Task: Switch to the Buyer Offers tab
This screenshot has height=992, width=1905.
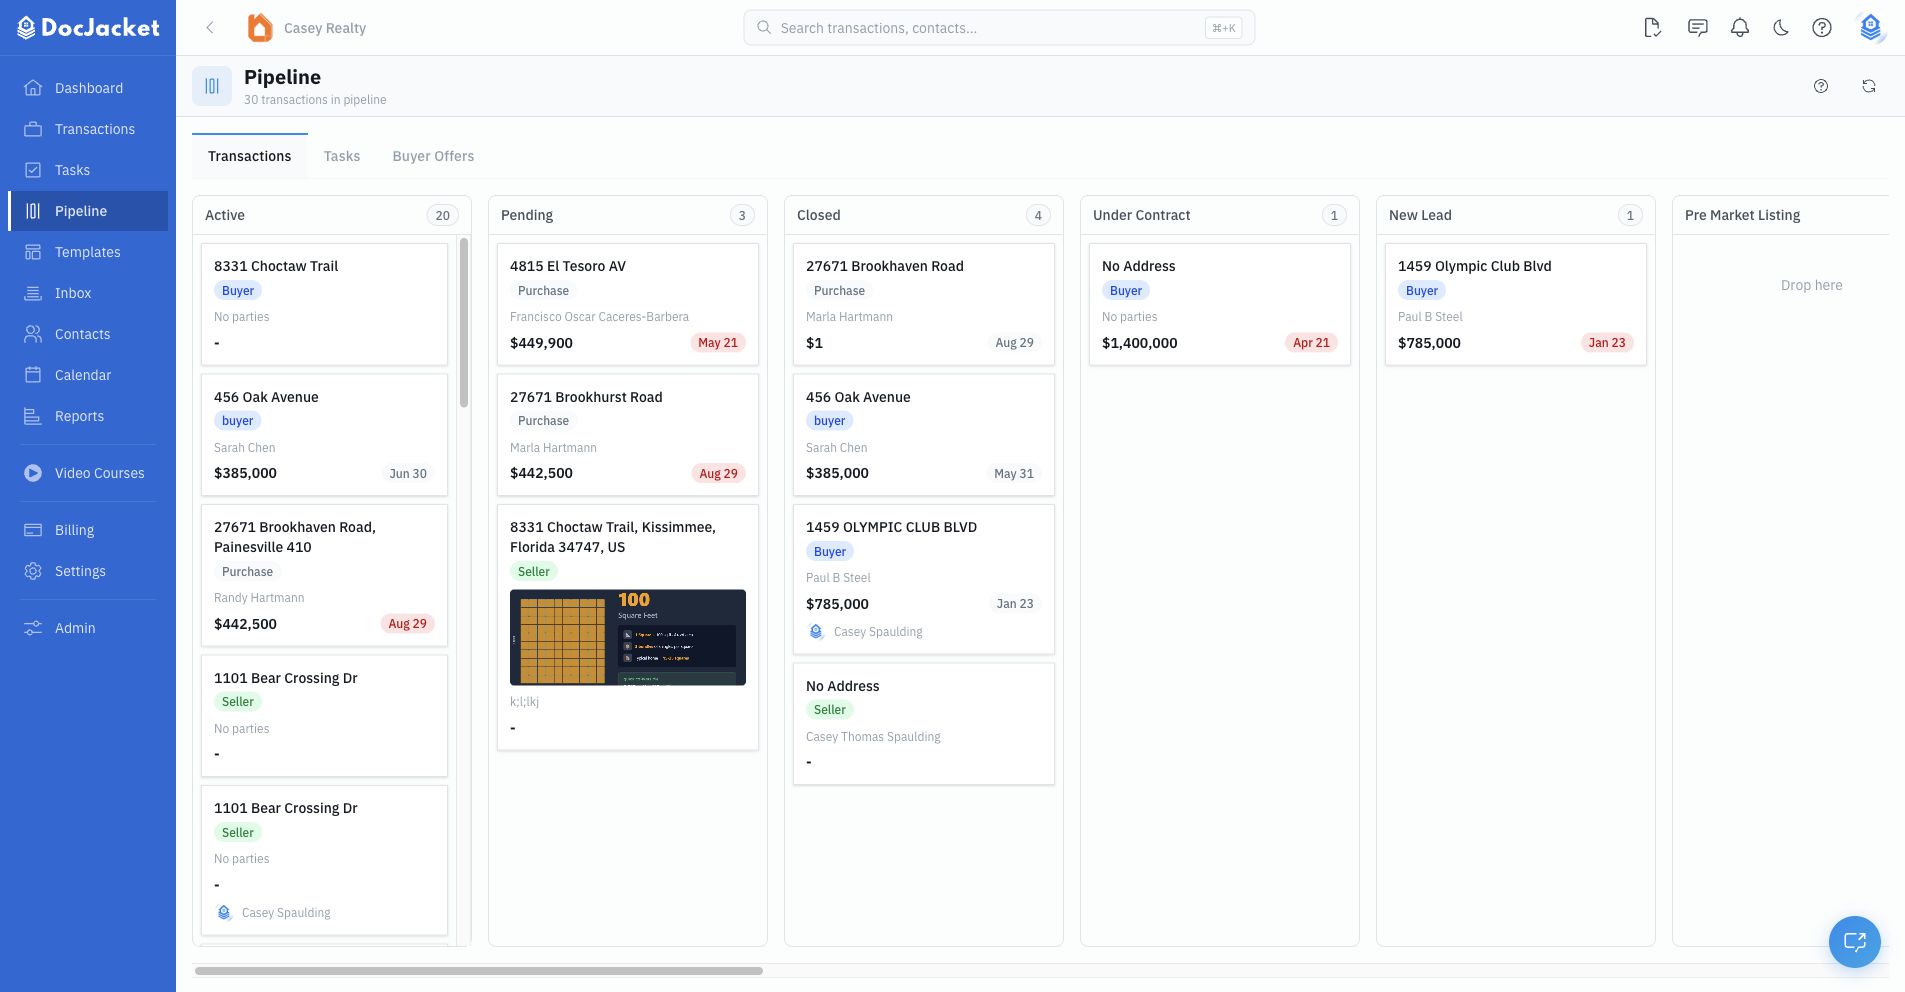Action: point(433,156)
